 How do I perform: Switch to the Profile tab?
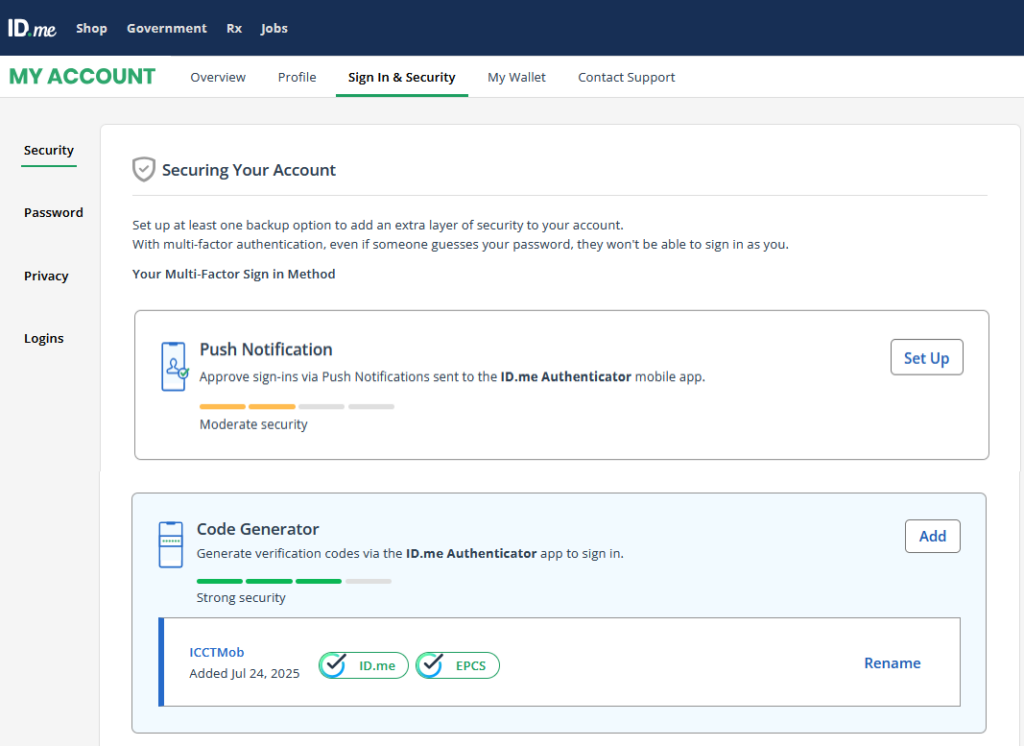click(297, 77)
